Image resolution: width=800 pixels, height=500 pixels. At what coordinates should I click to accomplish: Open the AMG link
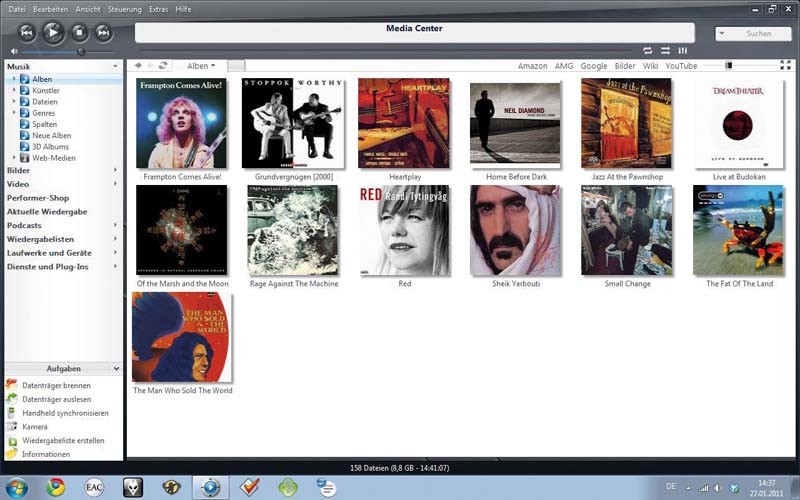pos(564,66)
